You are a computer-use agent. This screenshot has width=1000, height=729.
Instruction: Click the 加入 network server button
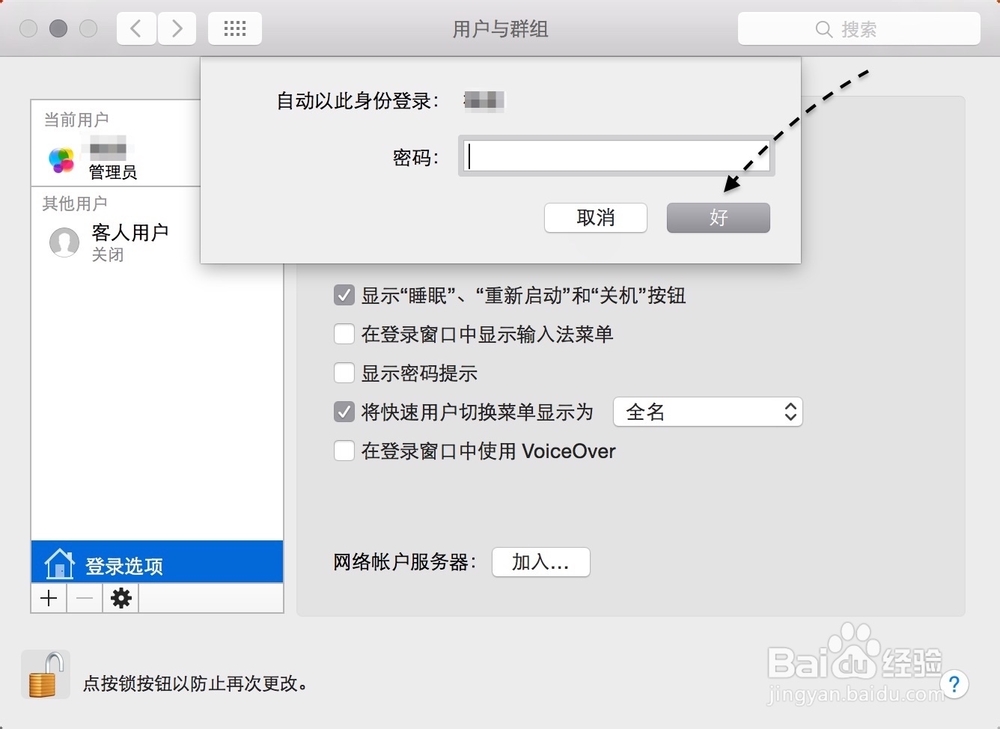540,562
